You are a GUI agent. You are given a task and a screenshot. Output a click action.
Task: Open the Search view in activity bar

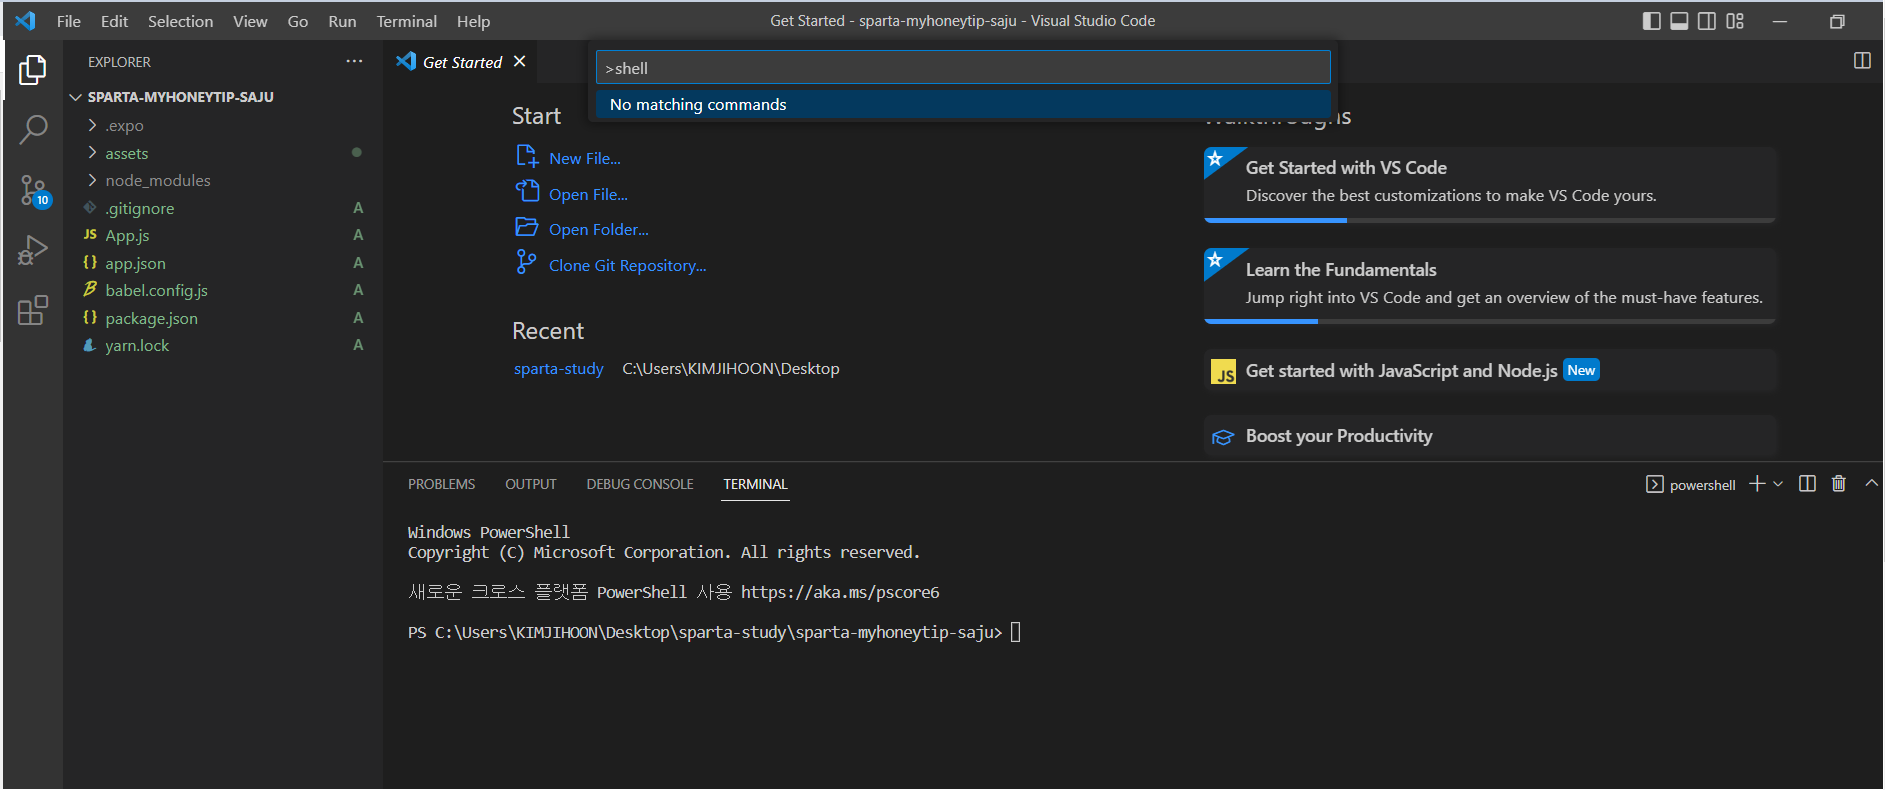[33, 129]
